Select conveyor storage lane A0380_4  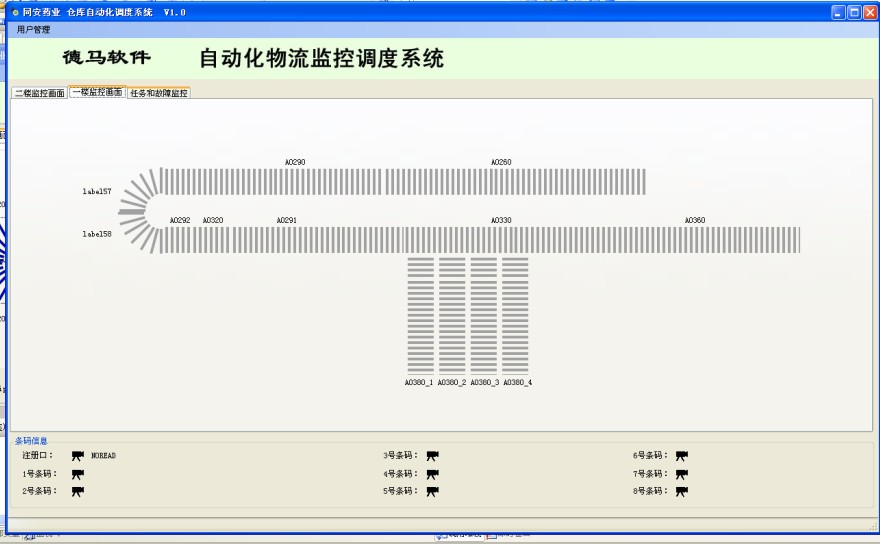coord(515,315)
